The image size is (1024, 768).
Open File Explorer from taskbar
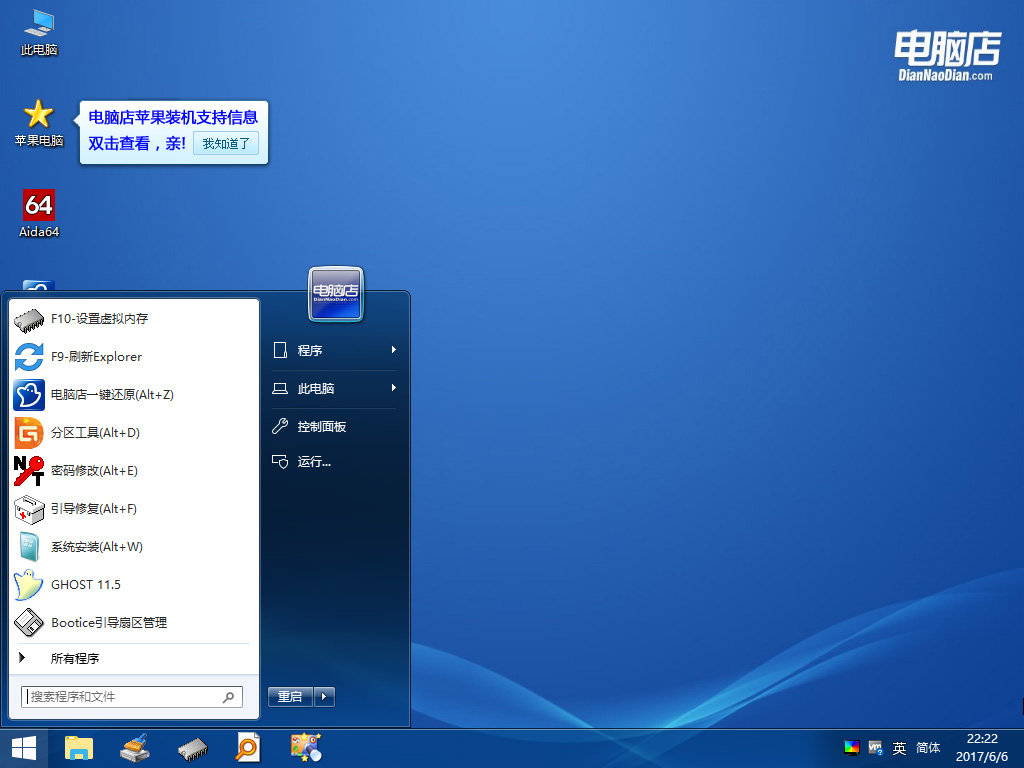pyautogui.click(x=79, y=748)
